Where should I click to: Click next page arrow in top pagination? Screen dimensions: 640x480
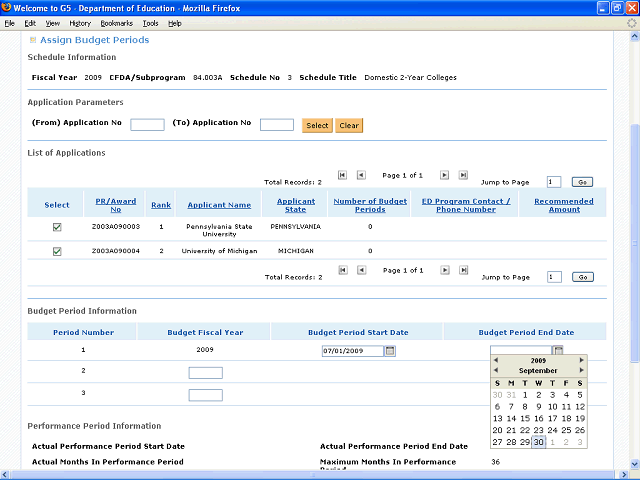pos(445,175)
